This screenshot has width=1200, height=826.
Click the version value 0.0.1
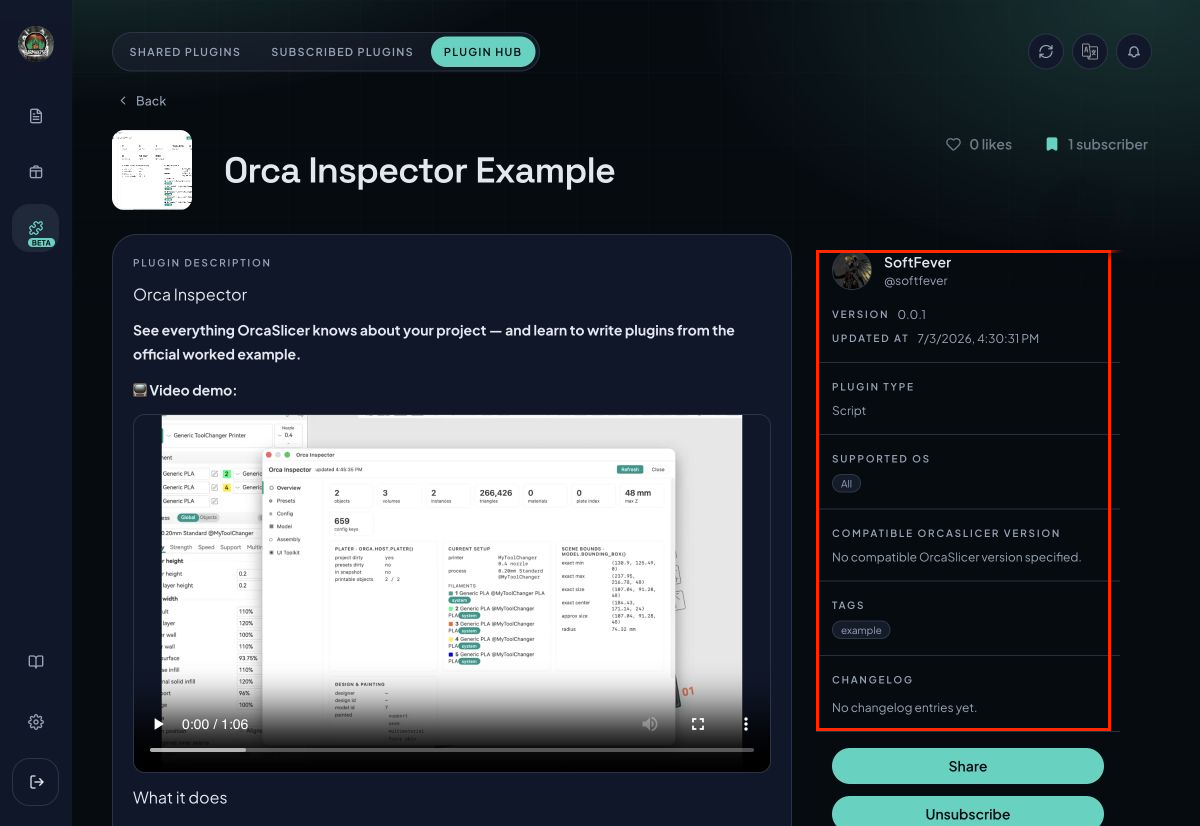click(x=912, y=314)
